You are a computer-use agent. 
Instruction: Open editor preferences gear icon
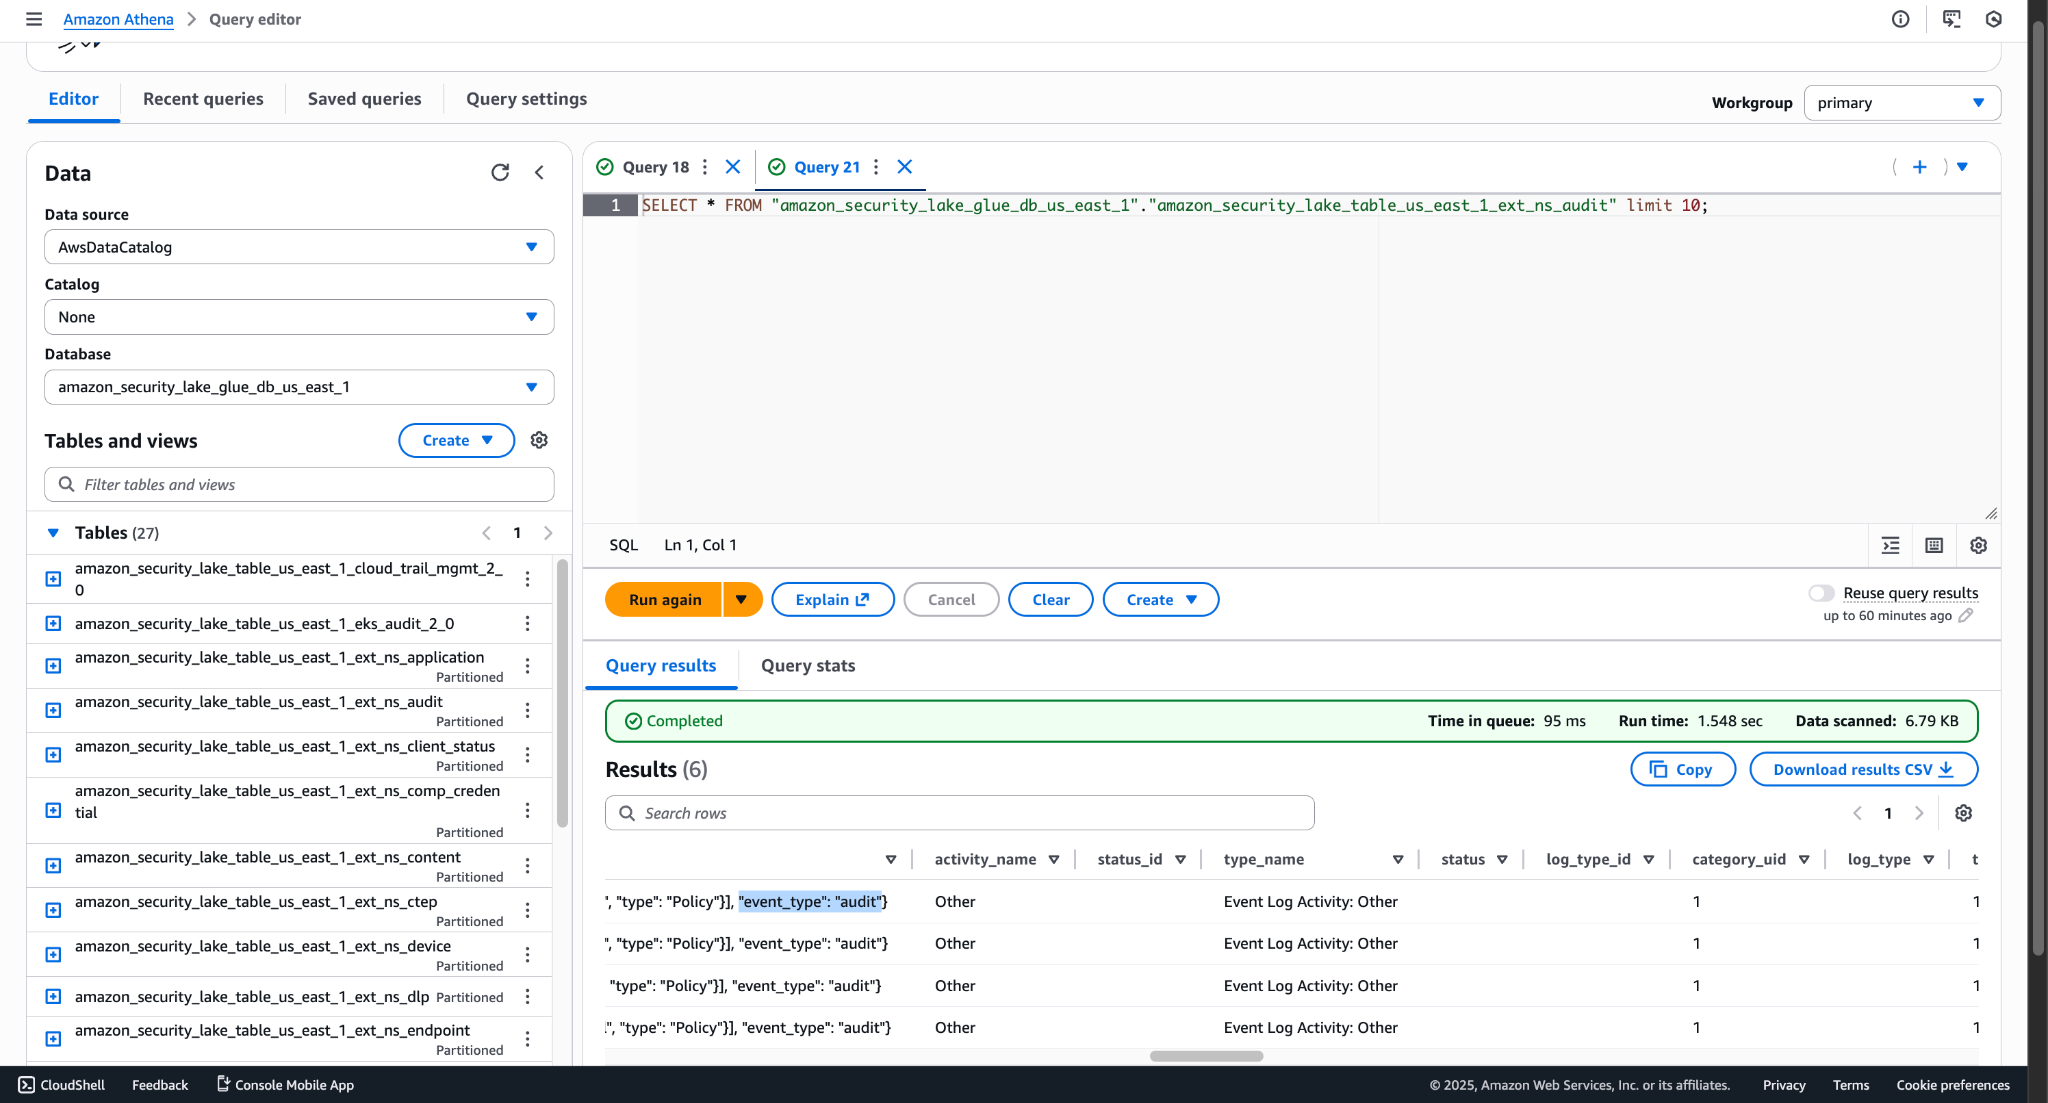click(x=1978, y=545)
